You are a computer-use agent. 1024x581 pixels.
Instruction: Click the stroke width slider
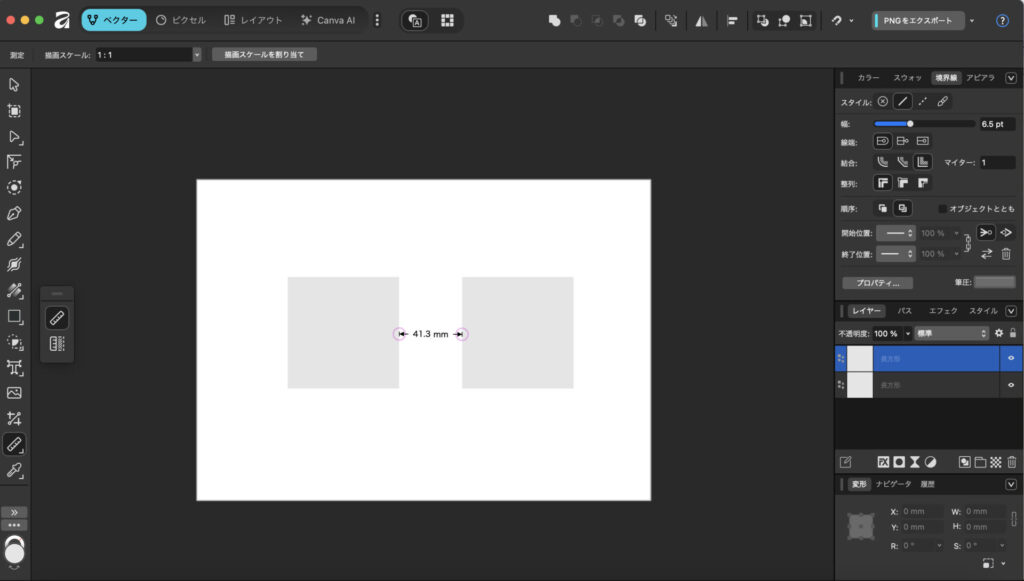pos(924,124)
